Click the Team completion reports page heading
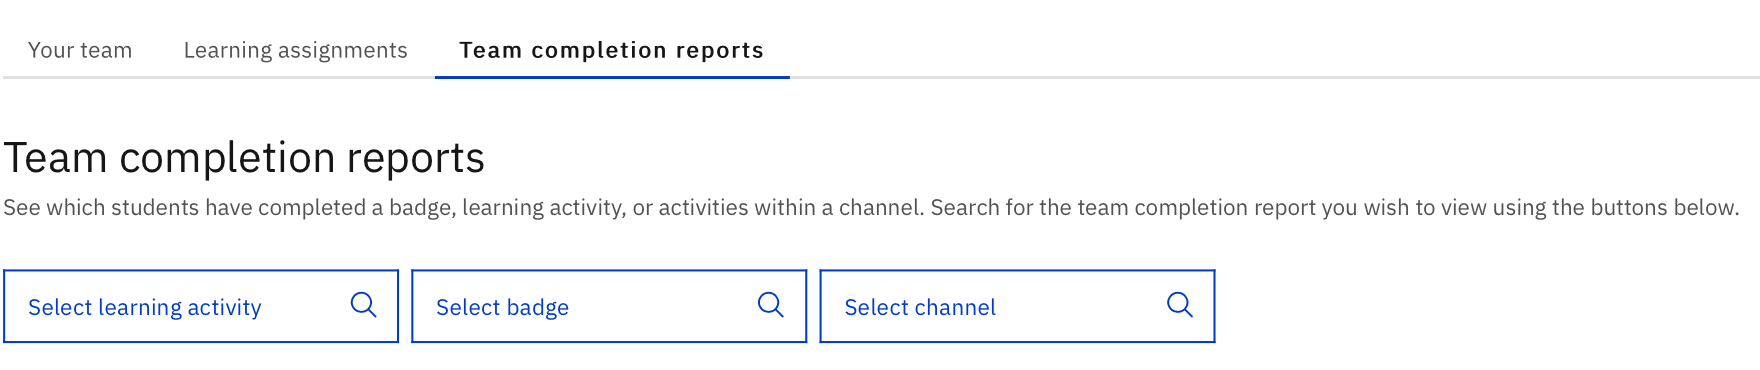Viewport: 1760px width, 370px height. 244,158
